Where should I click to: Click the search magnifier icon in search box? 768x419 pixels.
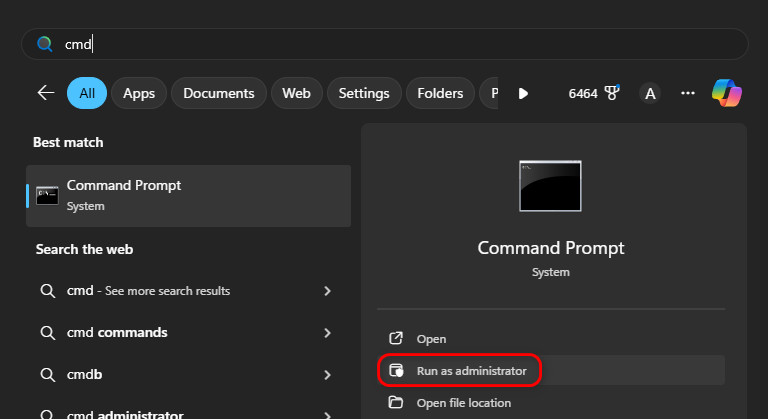[x=44, y=44]
